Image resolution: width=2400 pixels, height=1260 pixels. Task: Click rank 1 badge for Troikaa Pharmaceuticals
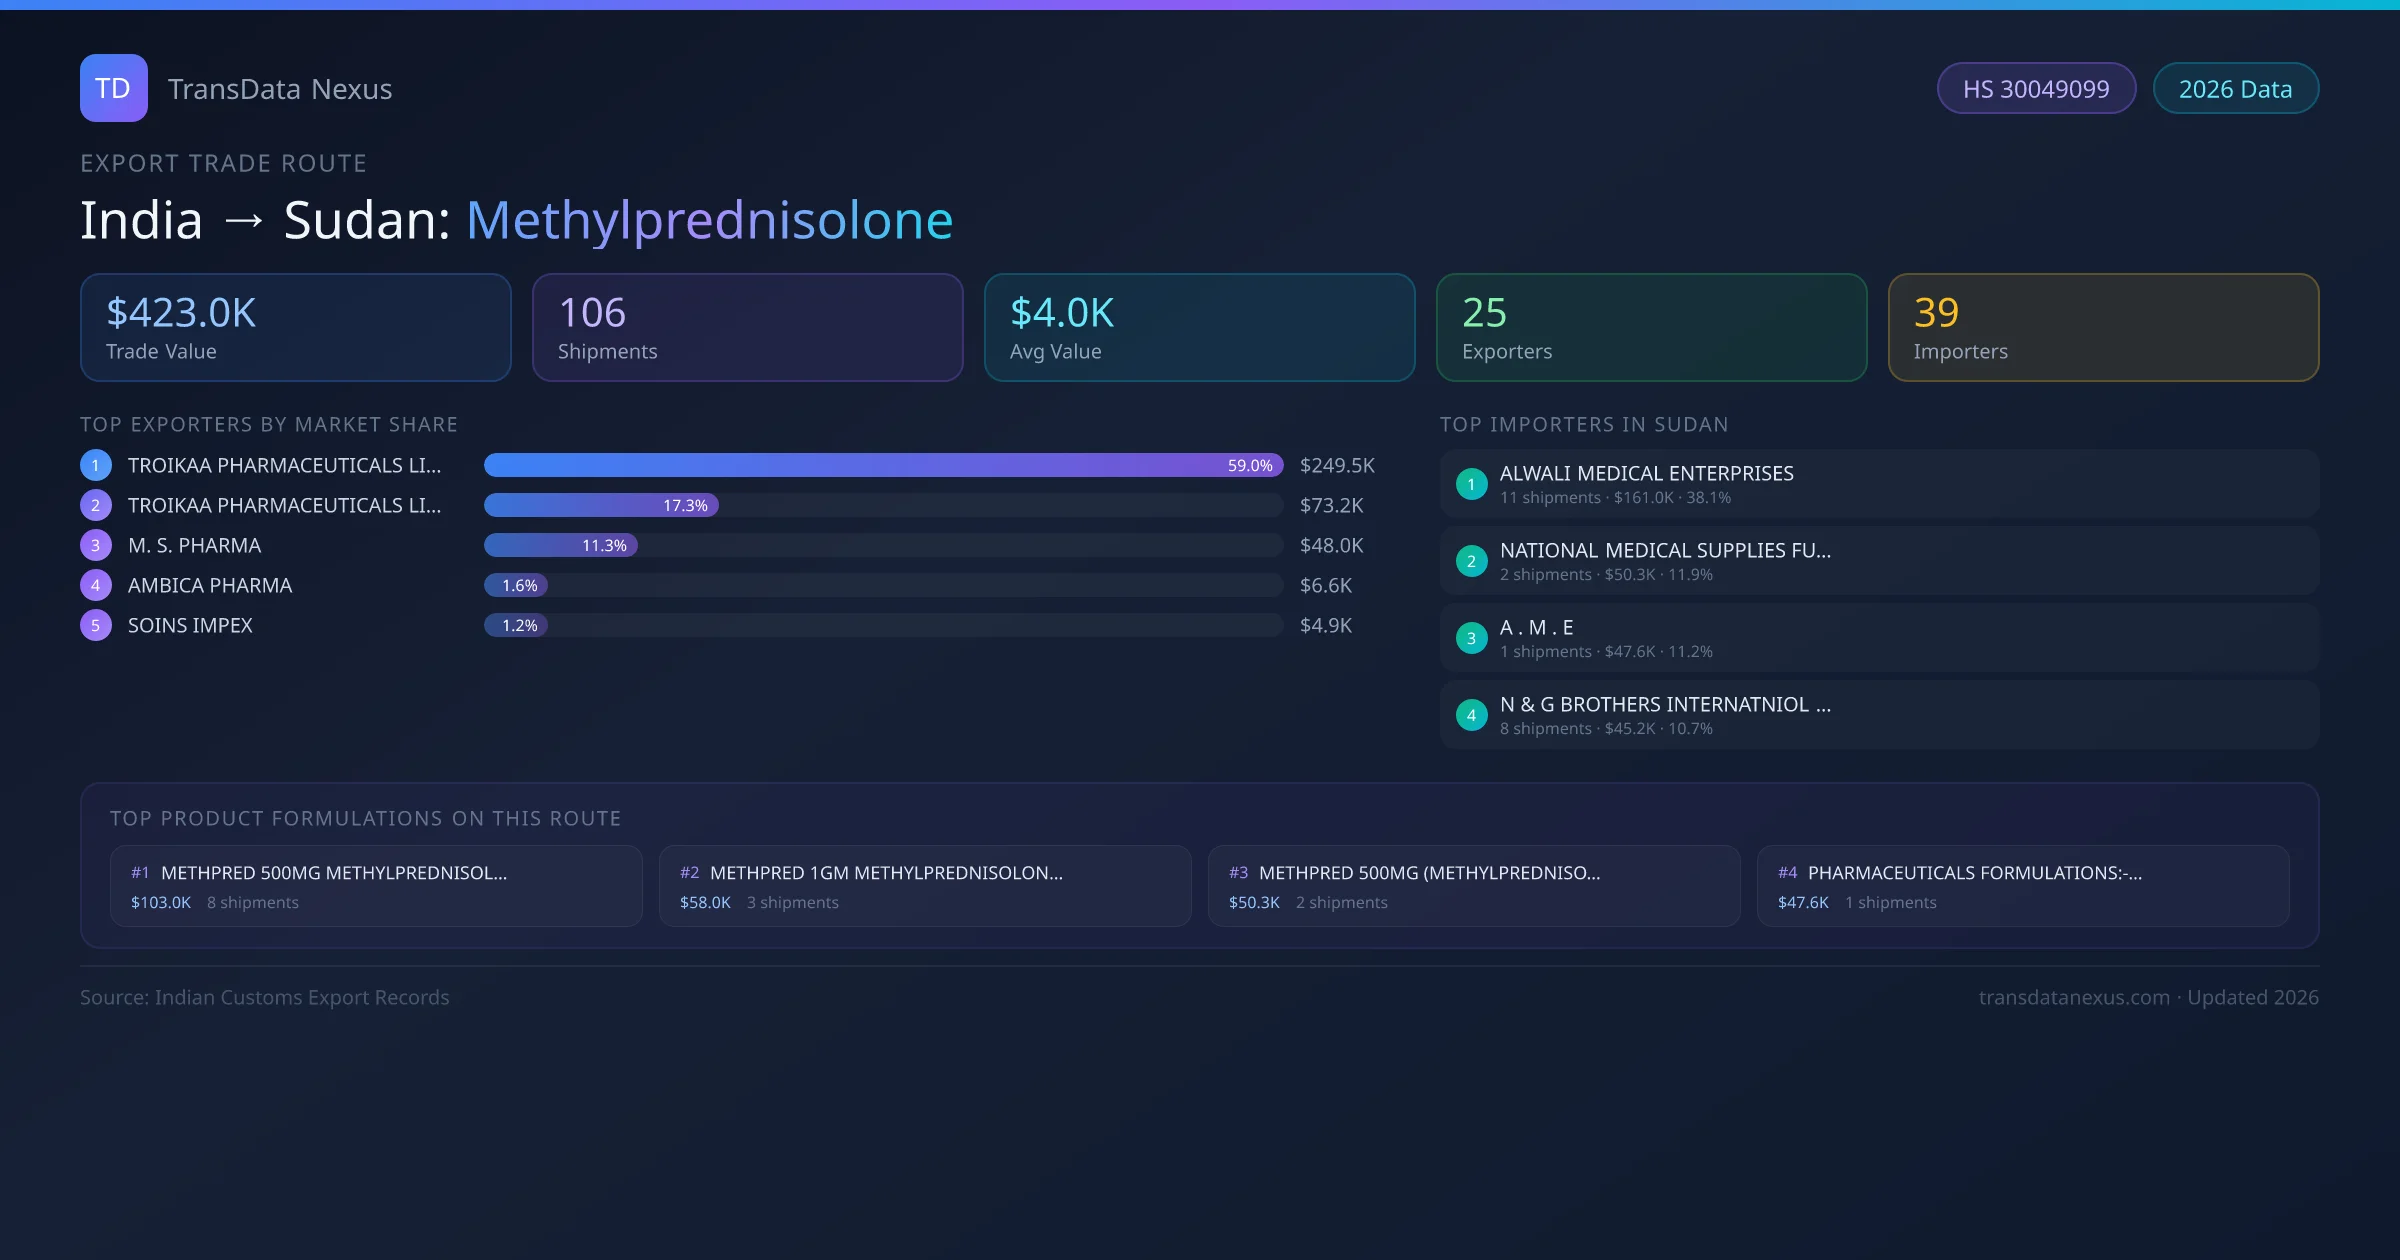point(96,465)
